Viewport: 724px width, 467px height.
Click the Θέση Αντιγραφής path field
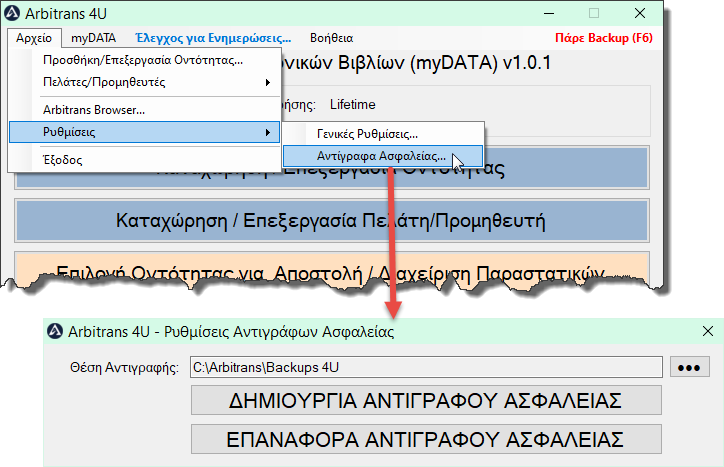426,367
